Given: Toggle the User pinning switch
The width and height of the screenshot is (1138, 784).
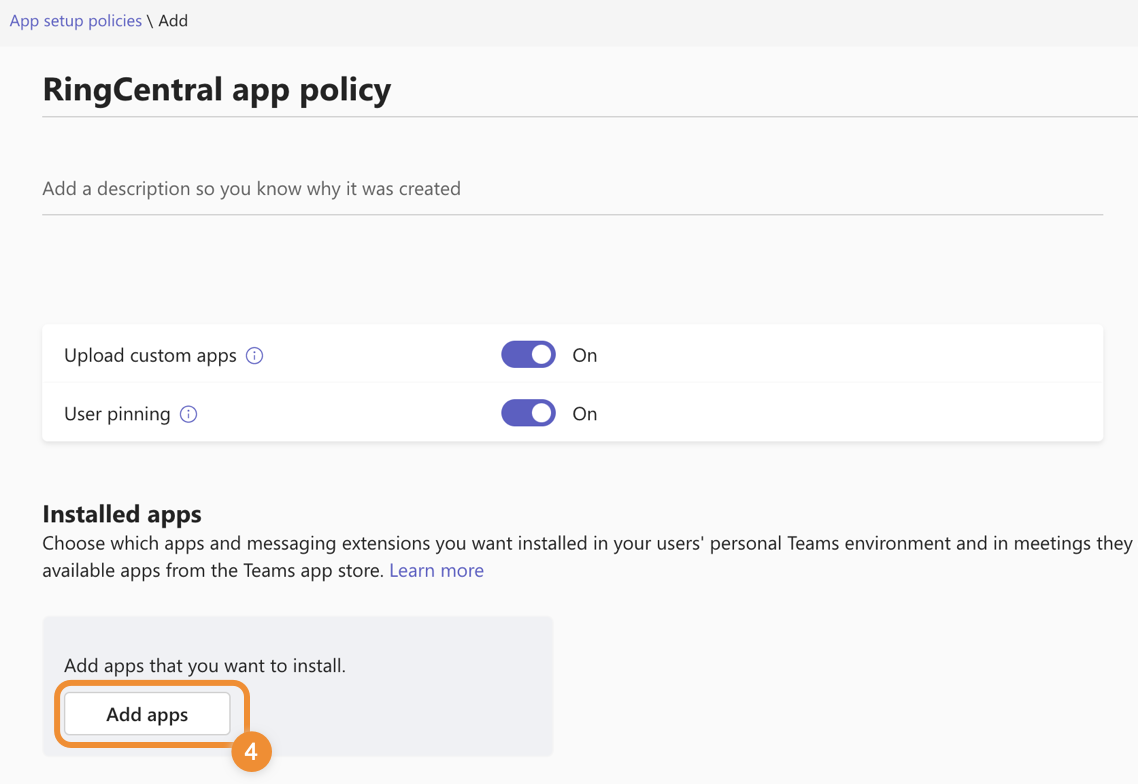Looking at the screenshot, I should 528,413.
